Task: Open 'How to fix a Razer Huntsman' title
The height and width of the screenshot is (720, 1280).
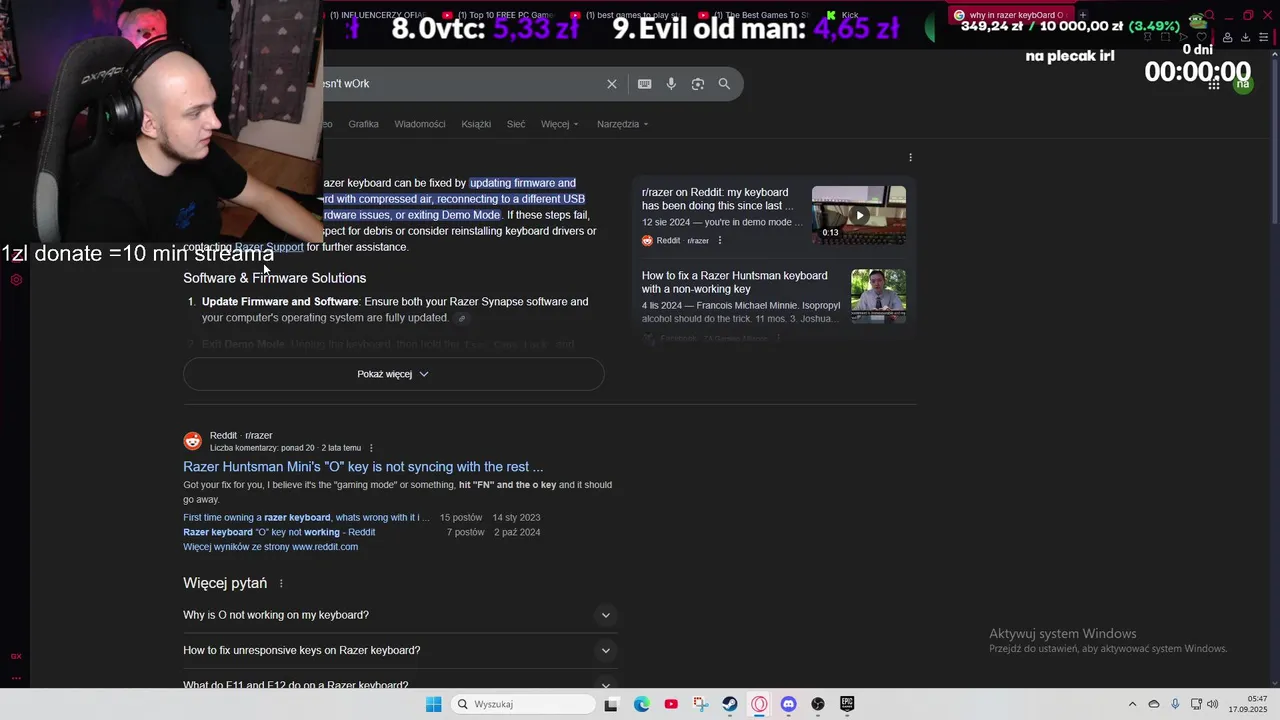Action: pyautogui.click(x=735, y=282)
